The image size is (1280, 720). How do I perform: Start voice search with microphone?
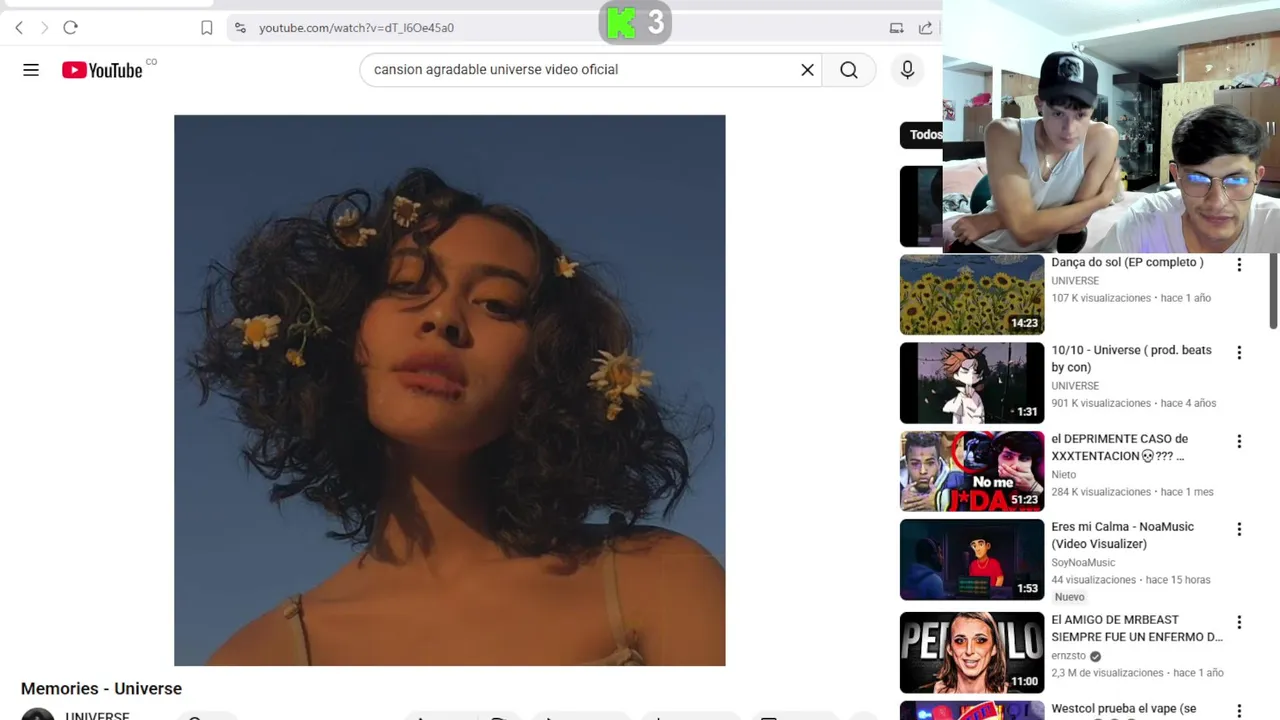click(907, 70)
